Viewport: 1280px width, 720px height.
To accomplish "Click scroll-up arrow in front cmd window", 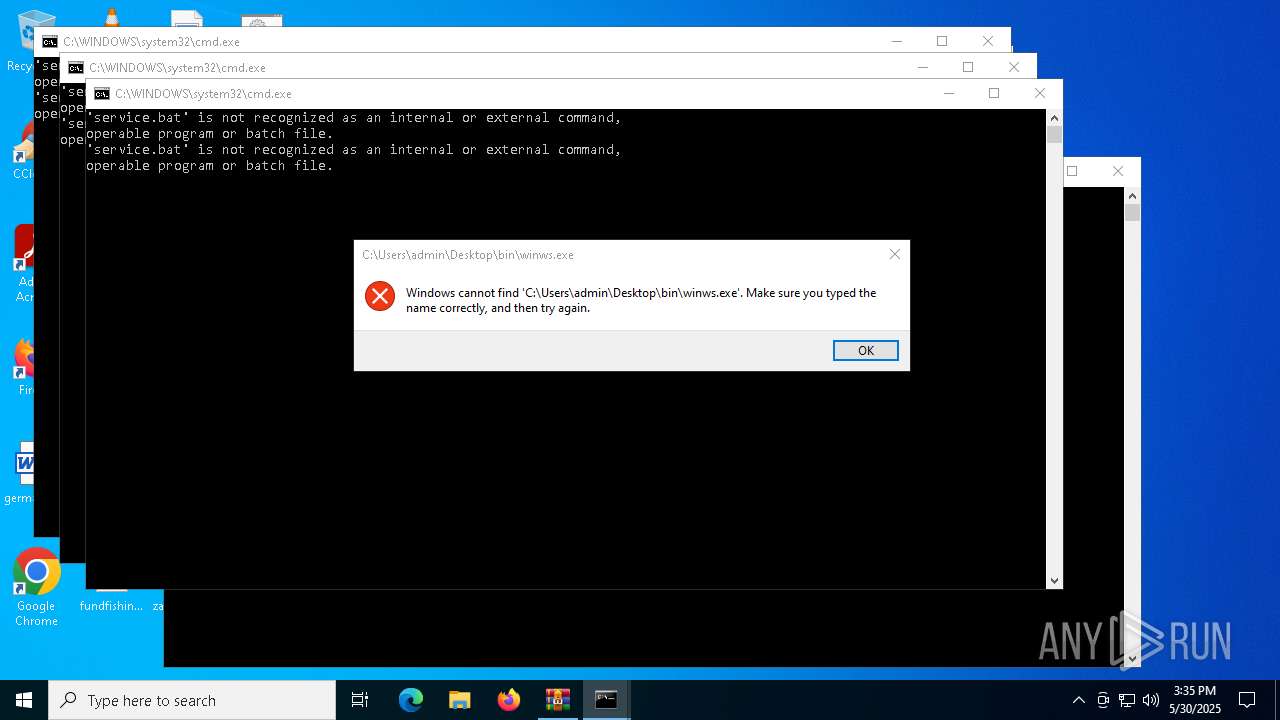I will (x=1054, y=118).
